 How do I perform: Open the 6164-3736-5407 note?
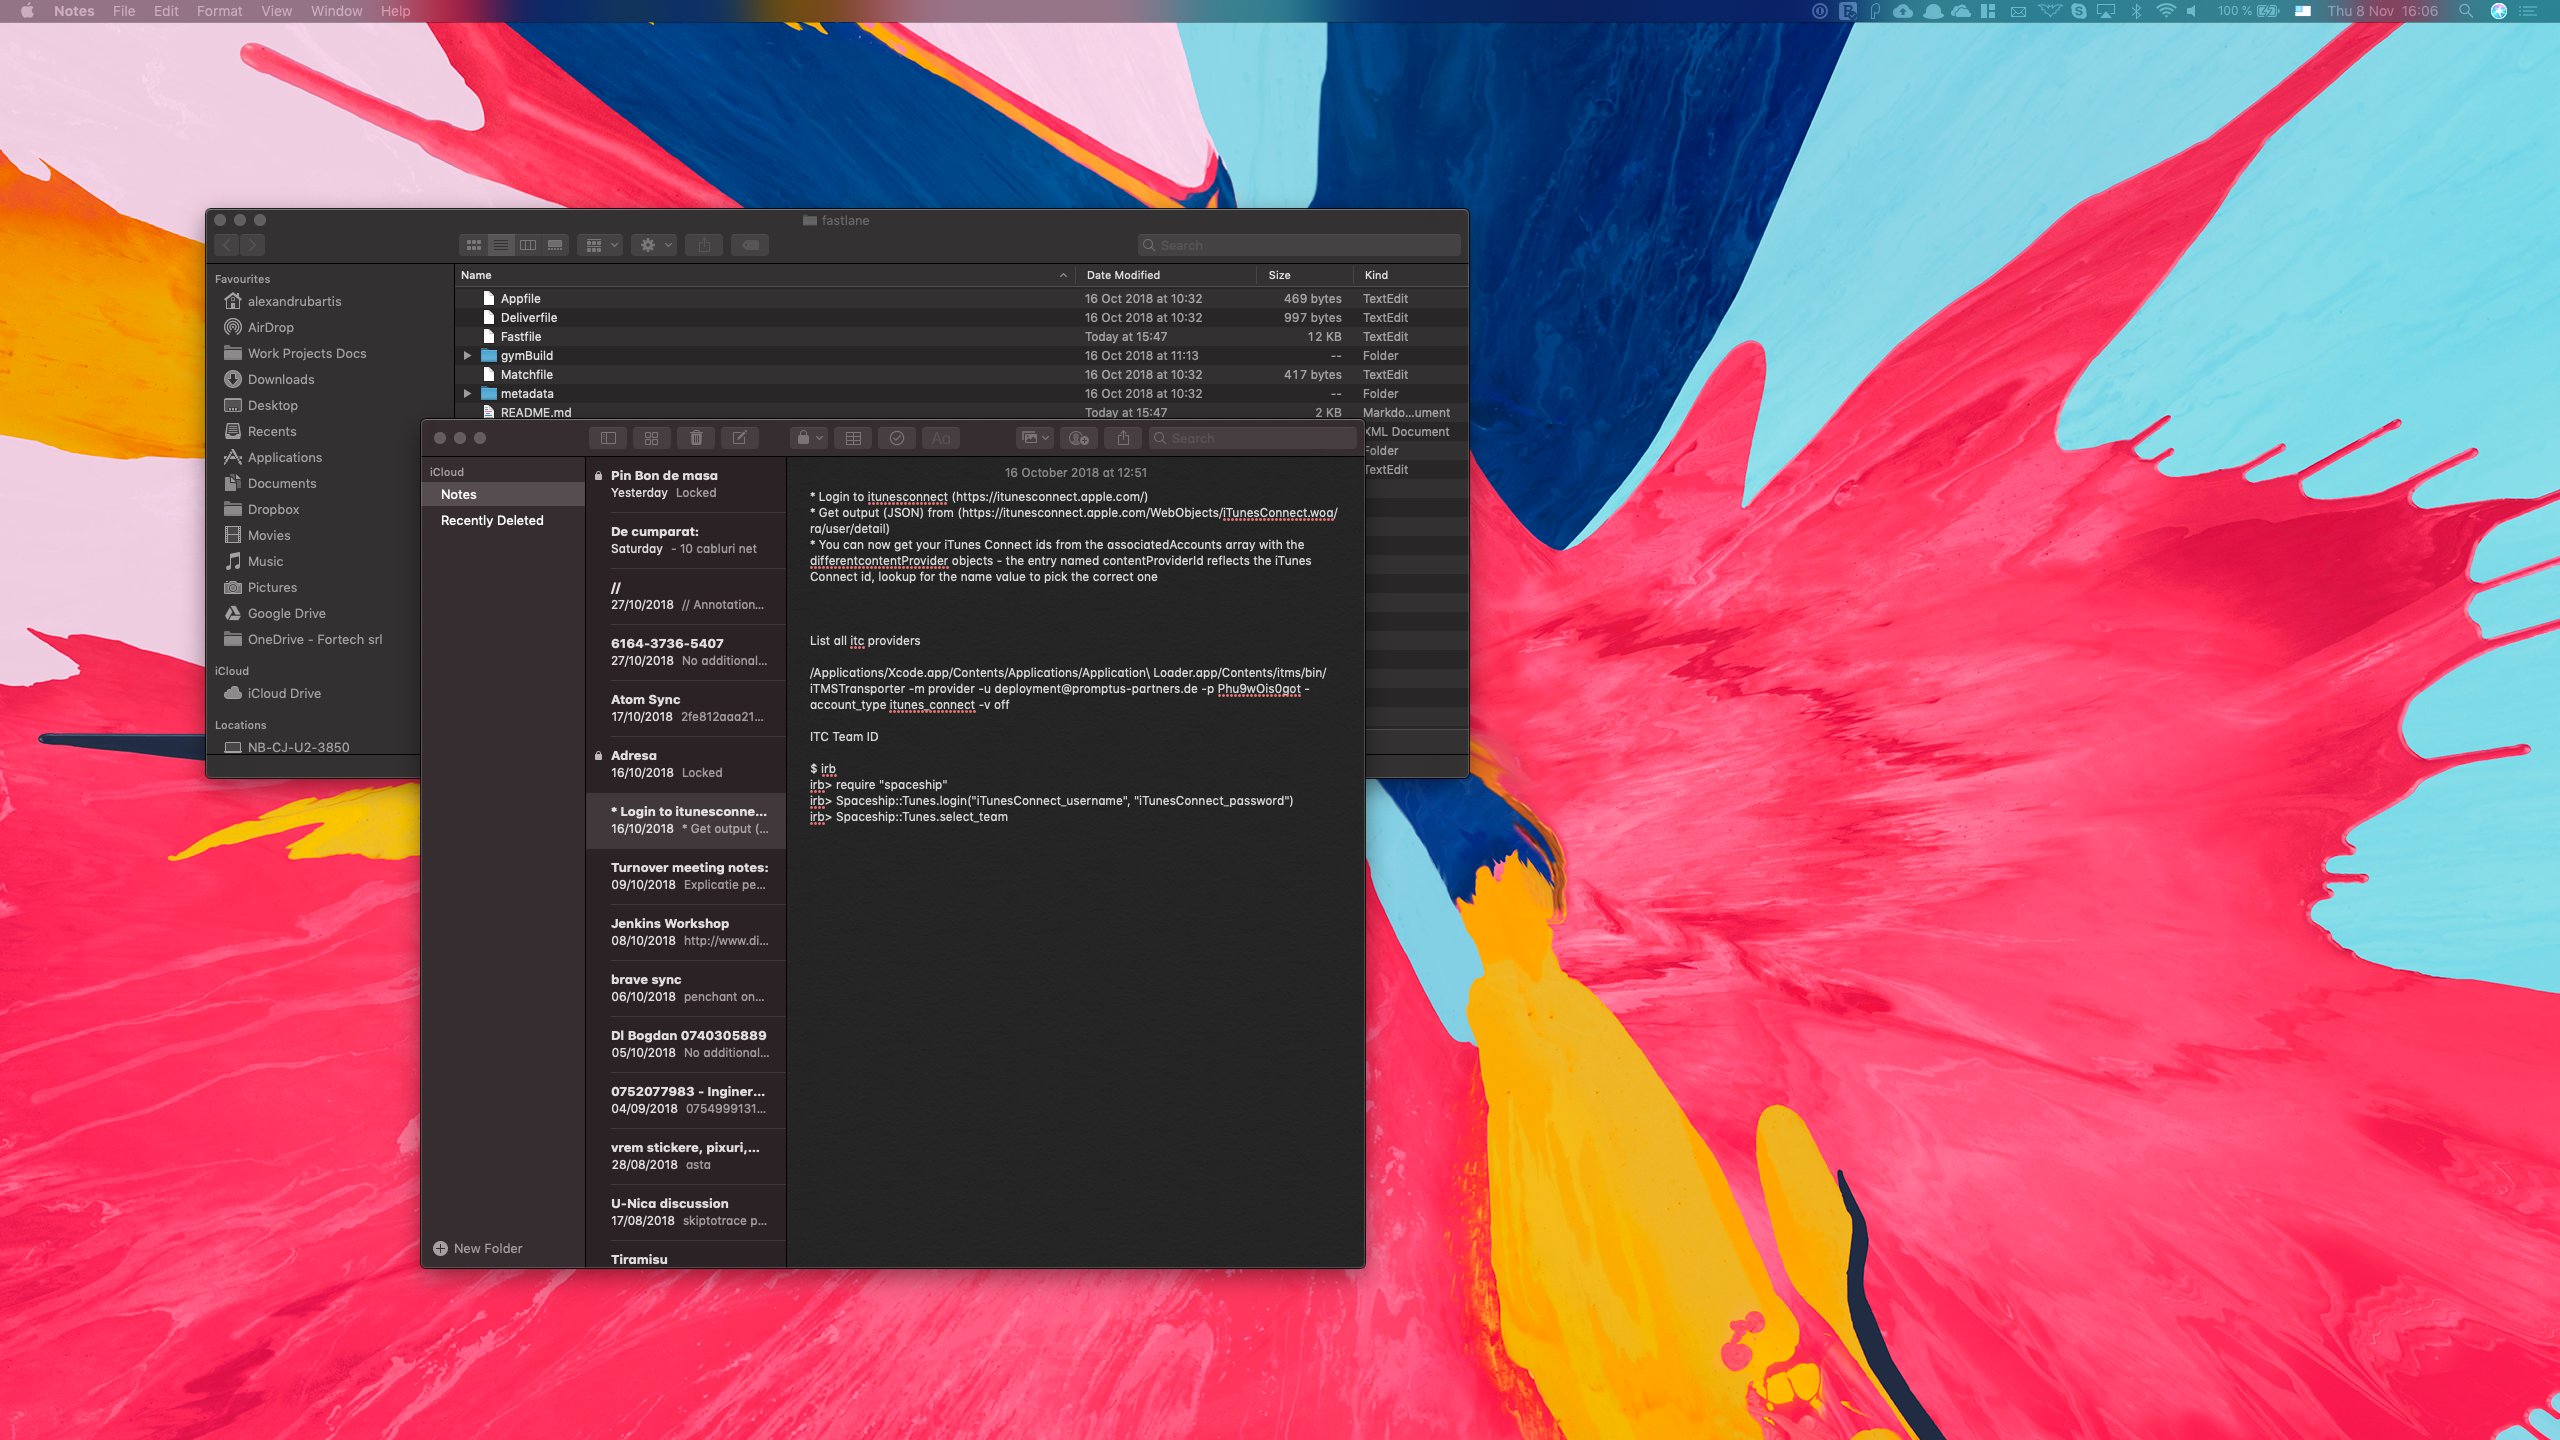686,652
